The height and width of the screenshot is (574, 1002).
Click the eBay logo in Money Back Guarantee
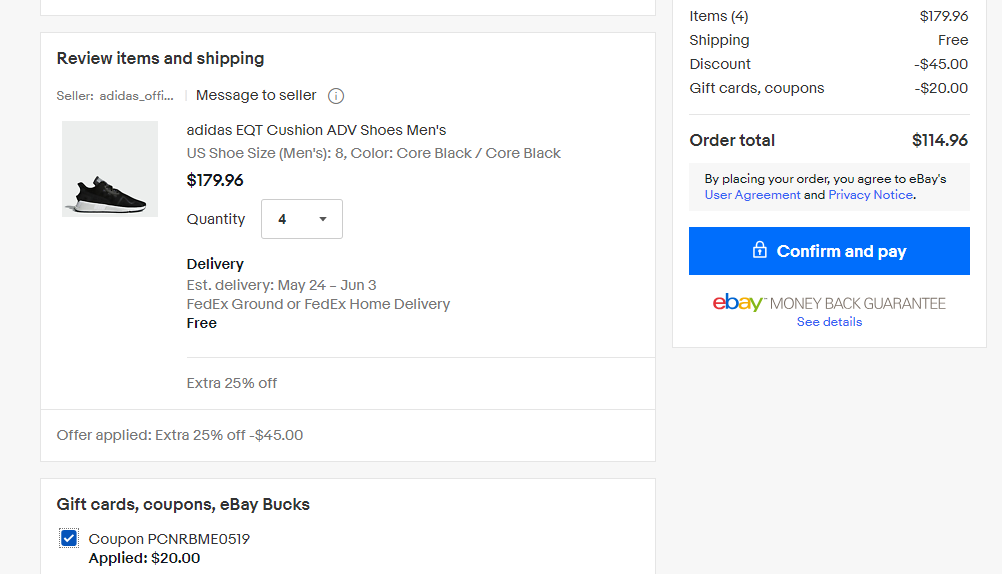pos(737,302)
